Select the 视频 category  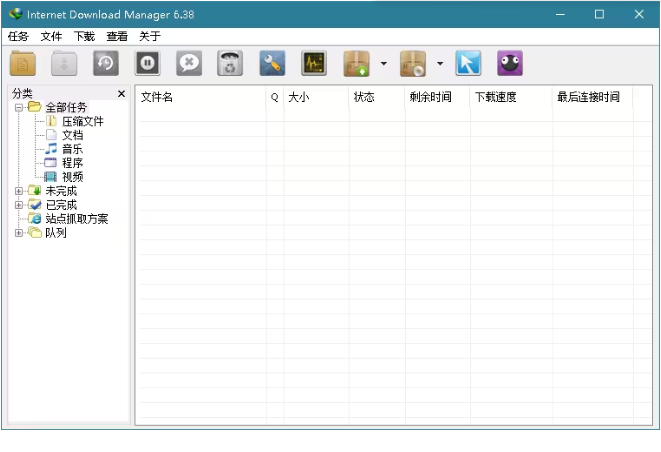tap(73, 177)
